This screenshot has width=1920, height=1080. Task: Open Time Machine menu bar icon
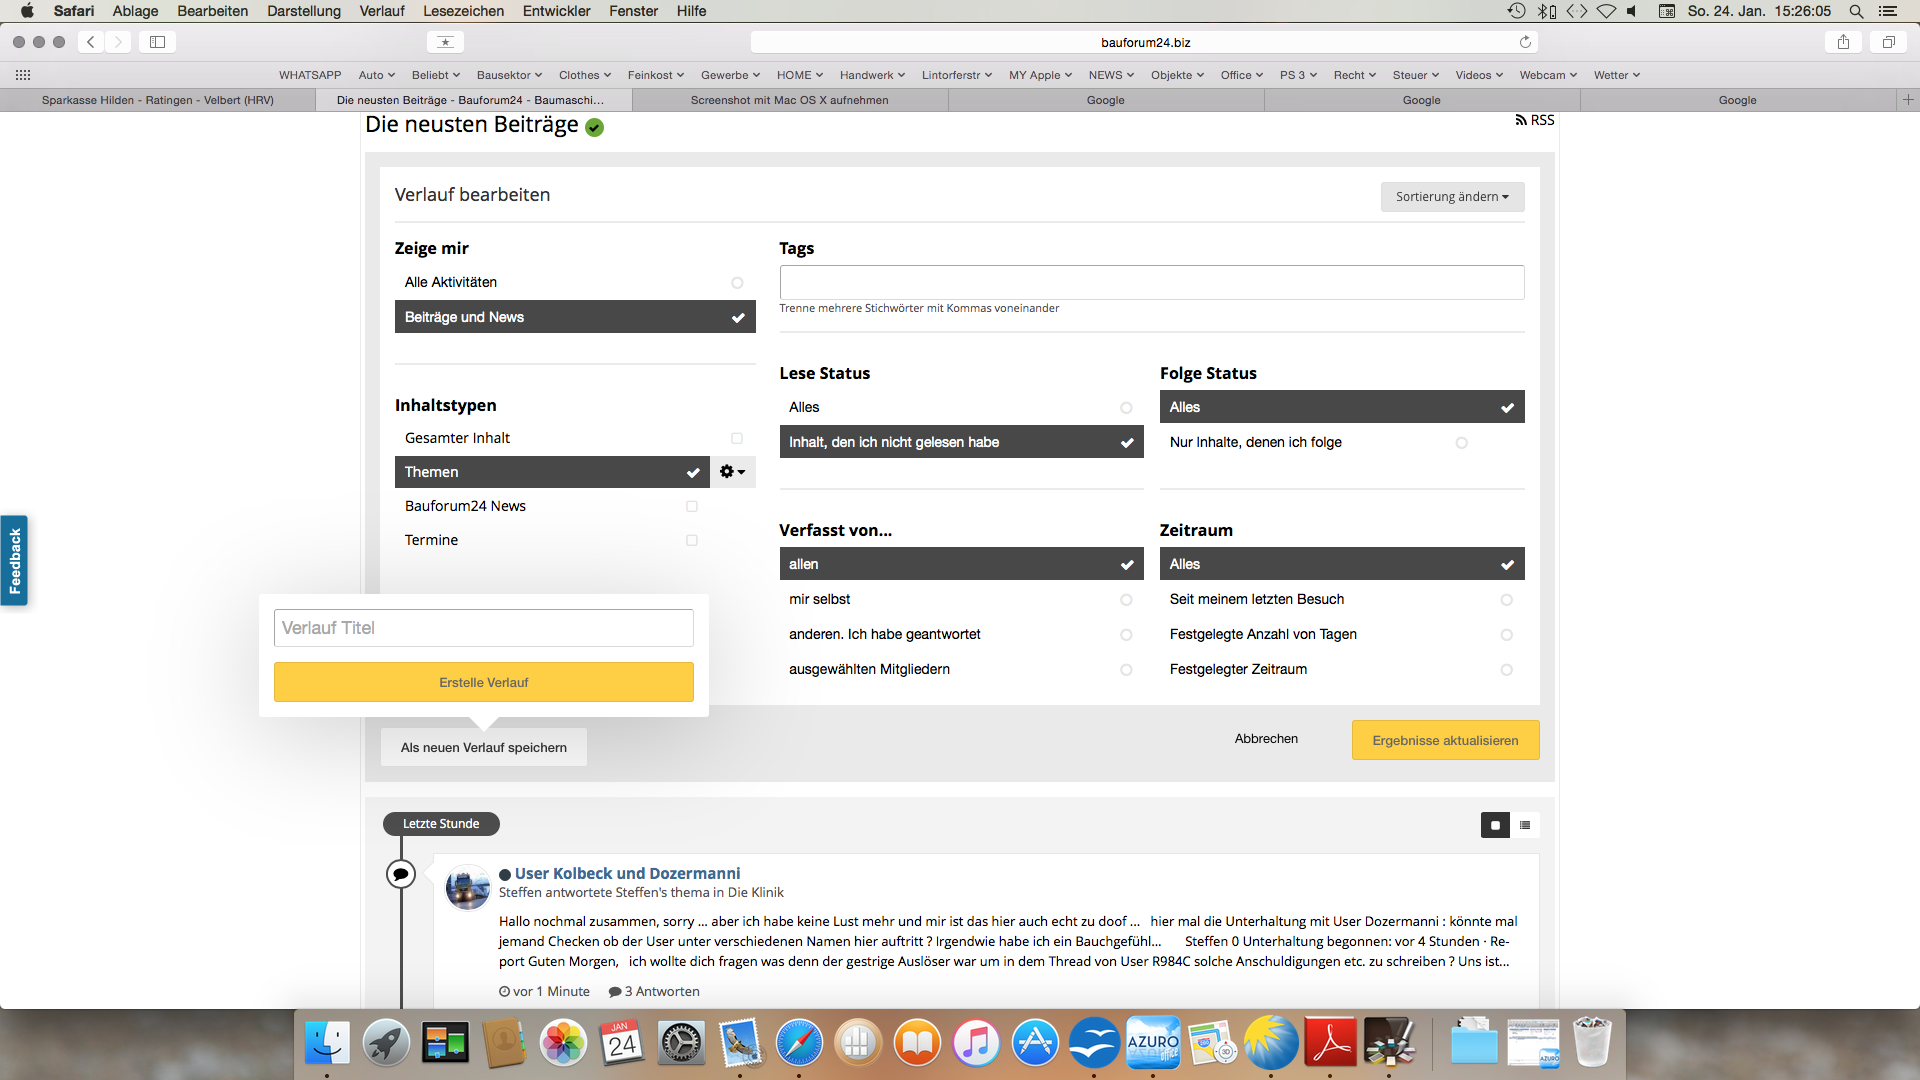(x=1516, y=11)
